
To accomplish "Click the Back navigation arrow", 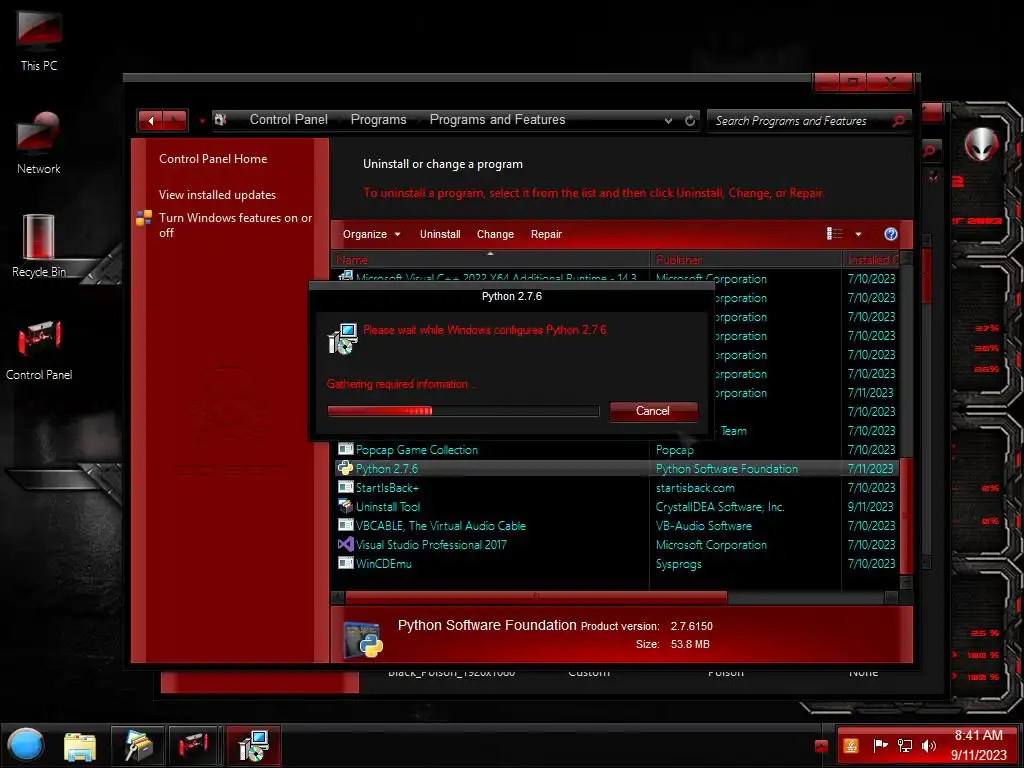I will 151,120.
